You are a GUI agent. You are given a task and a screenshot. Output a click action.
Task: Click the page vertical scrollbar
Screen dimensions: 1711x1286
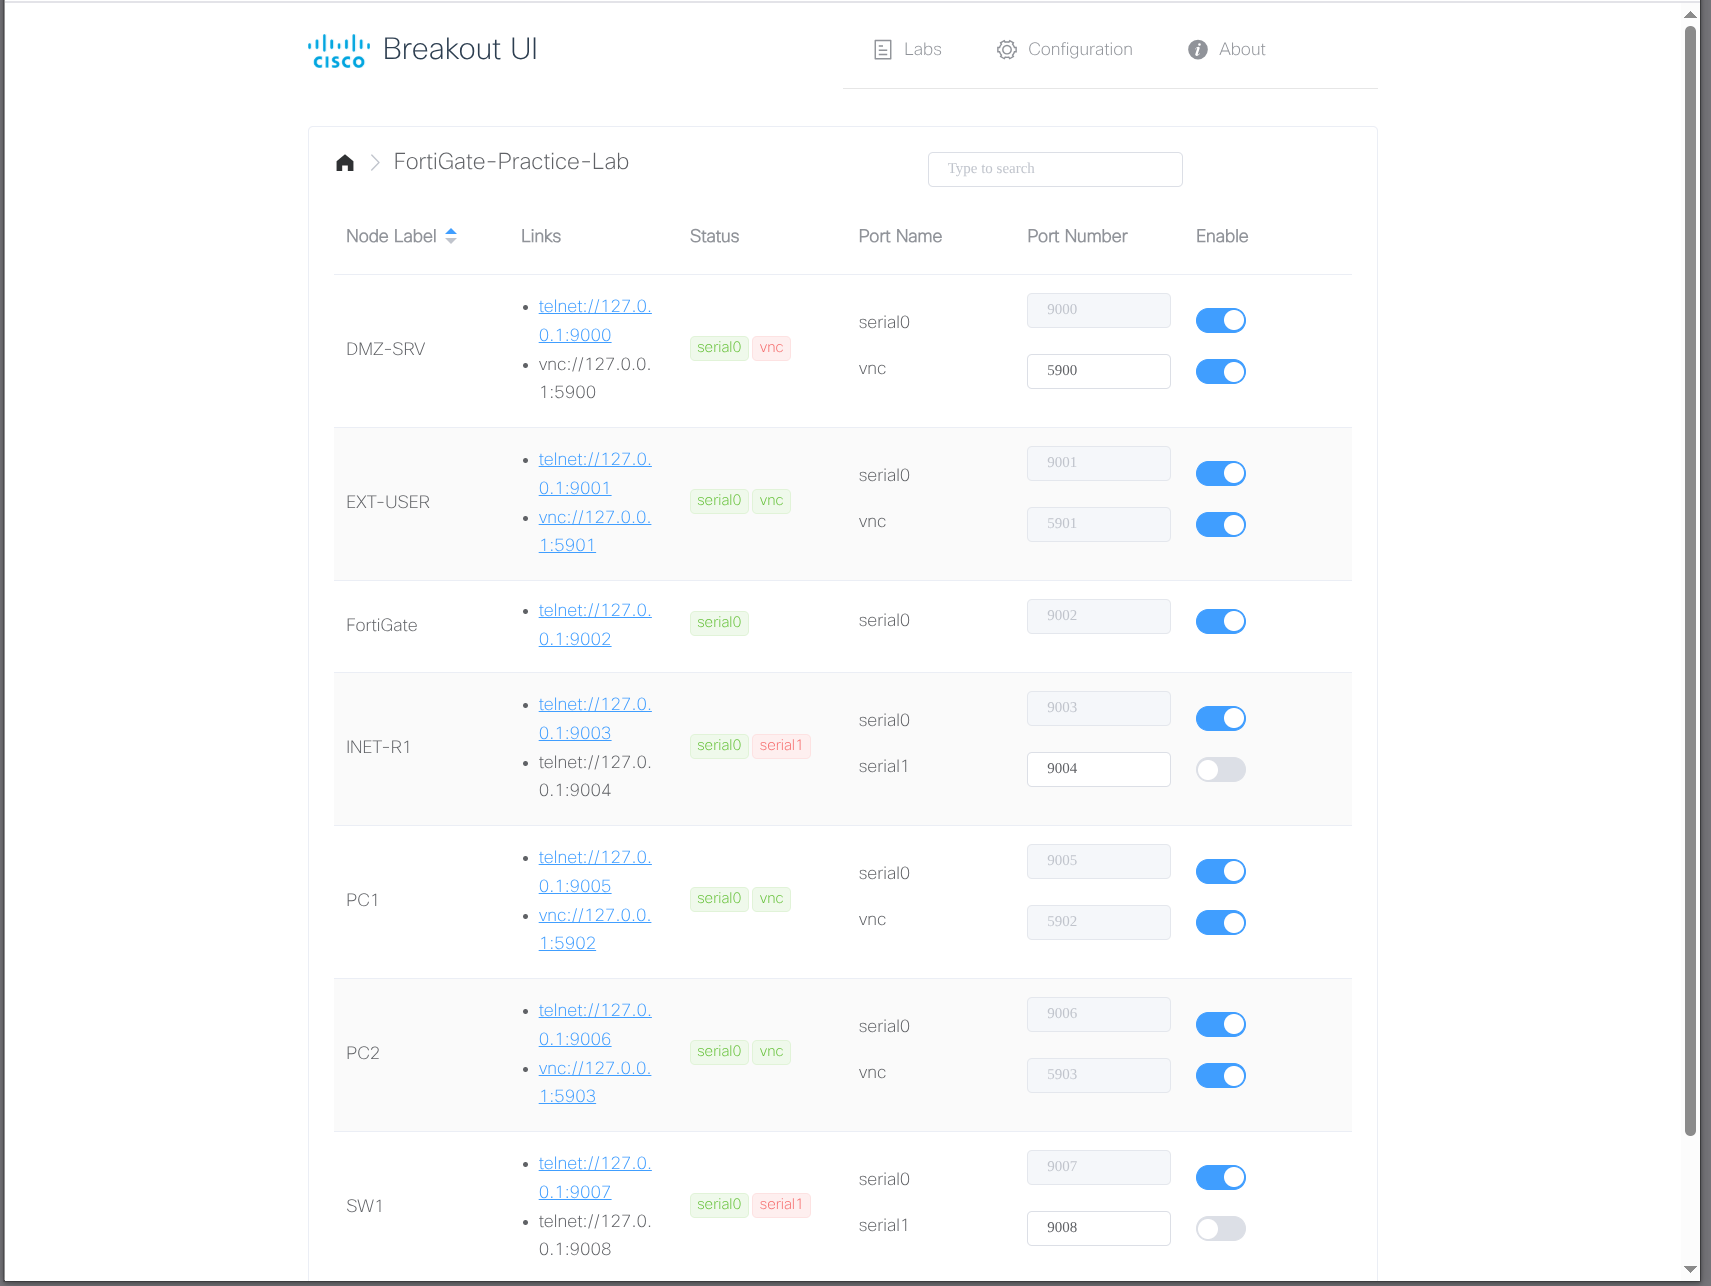[1690, 580]
